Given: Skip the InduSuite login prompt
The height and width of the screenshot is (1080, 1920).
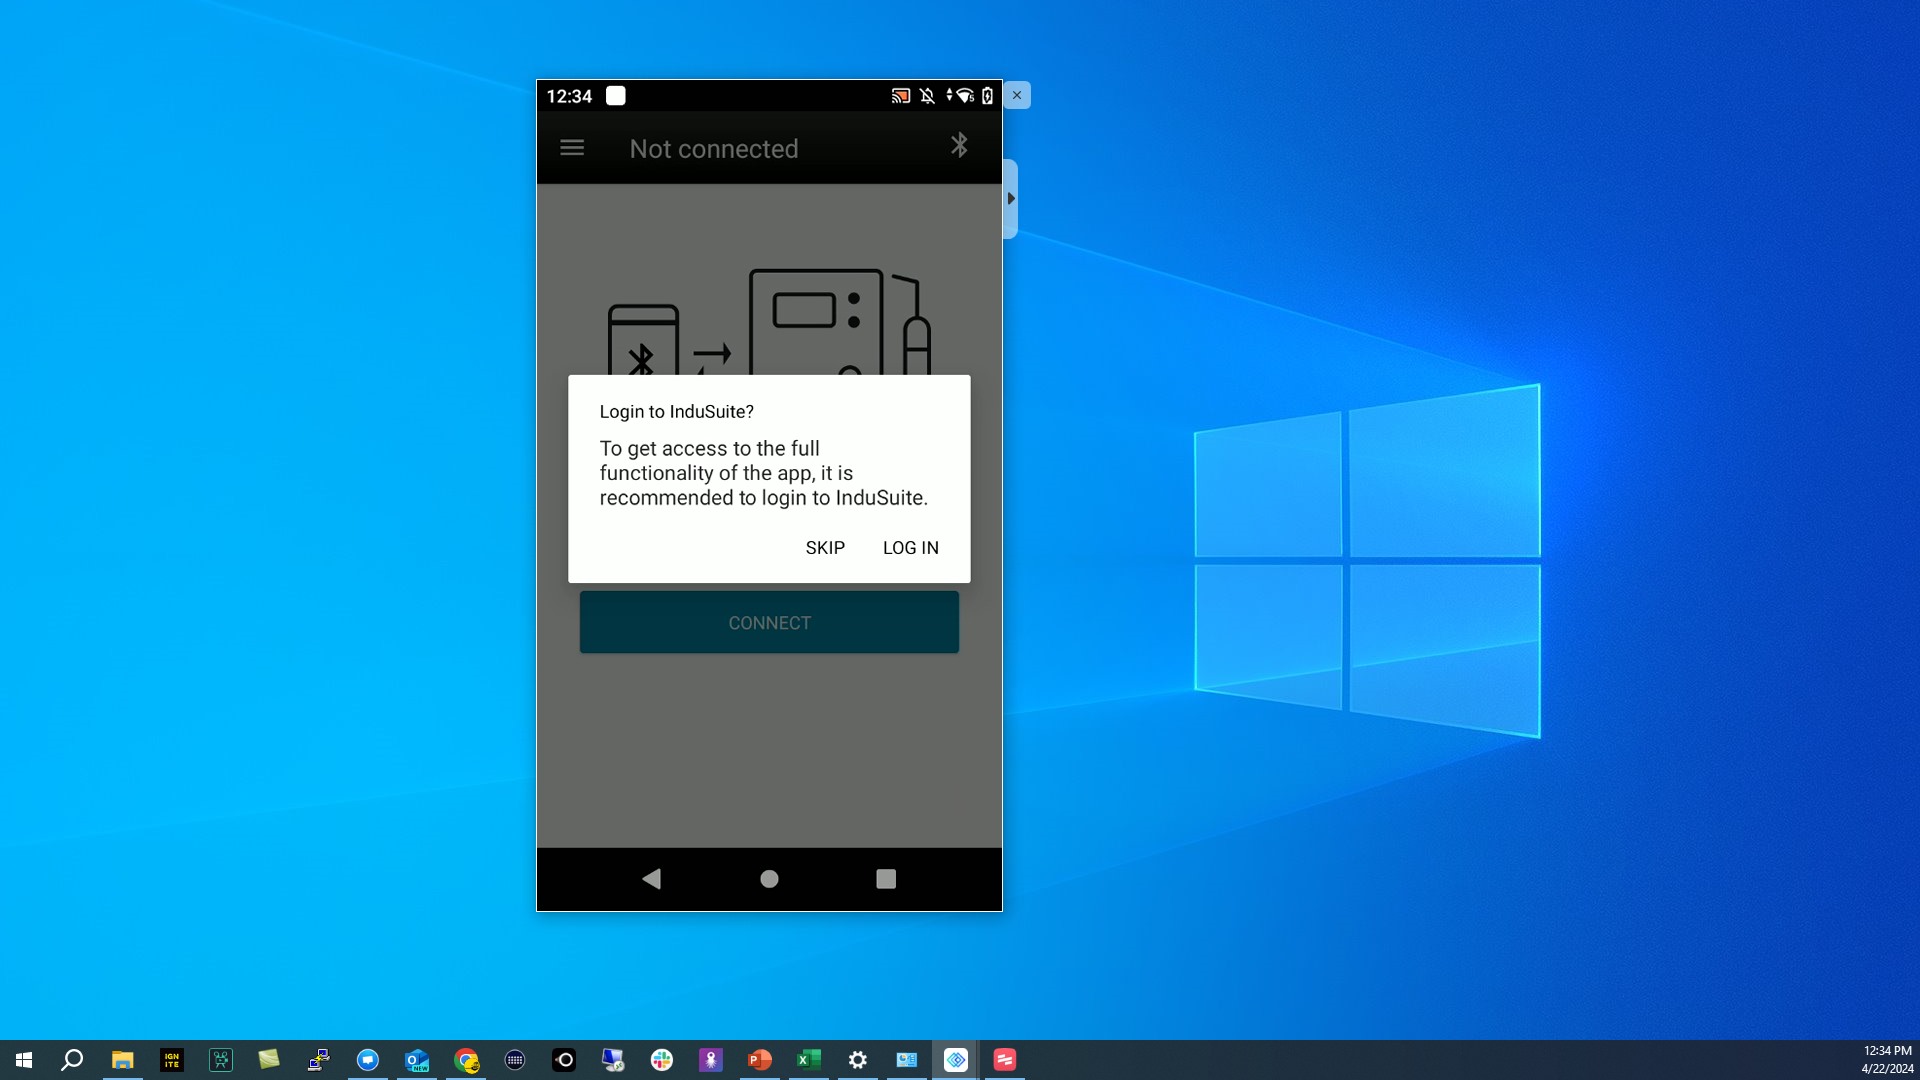Looking at the screenshot, I should 825,548.
